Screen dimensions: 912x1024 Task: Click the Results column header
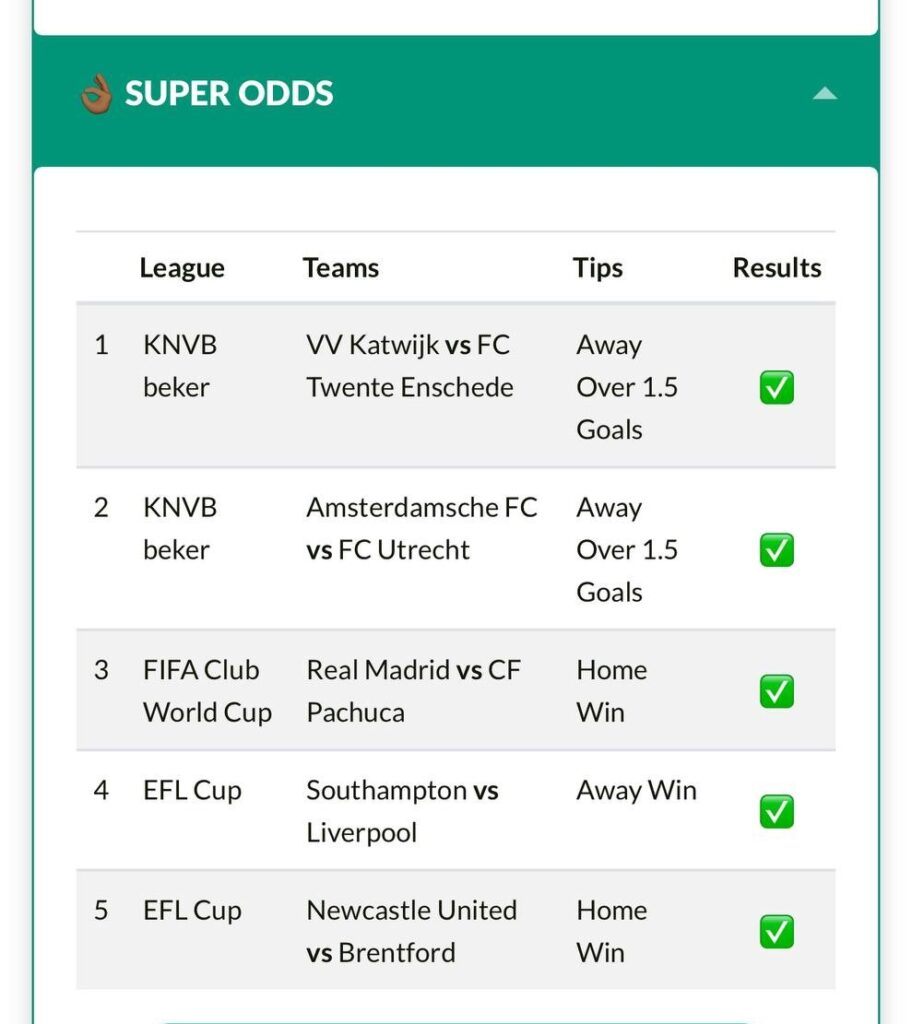click(777, 268)
